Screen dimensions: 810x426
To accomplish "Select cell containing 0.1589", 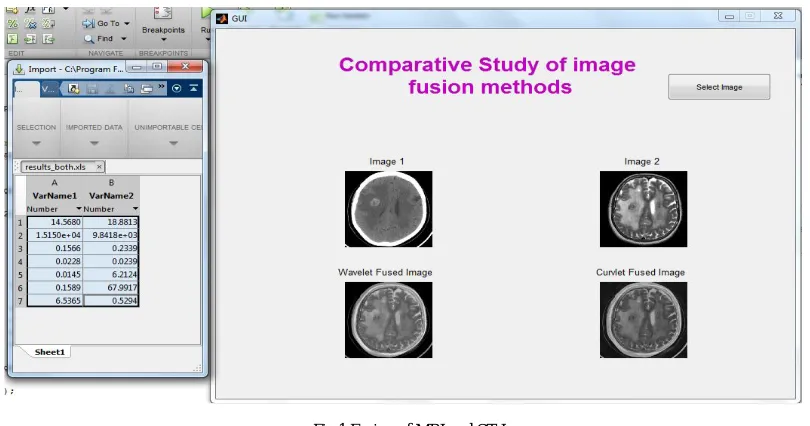I will [x=55, y=288].
